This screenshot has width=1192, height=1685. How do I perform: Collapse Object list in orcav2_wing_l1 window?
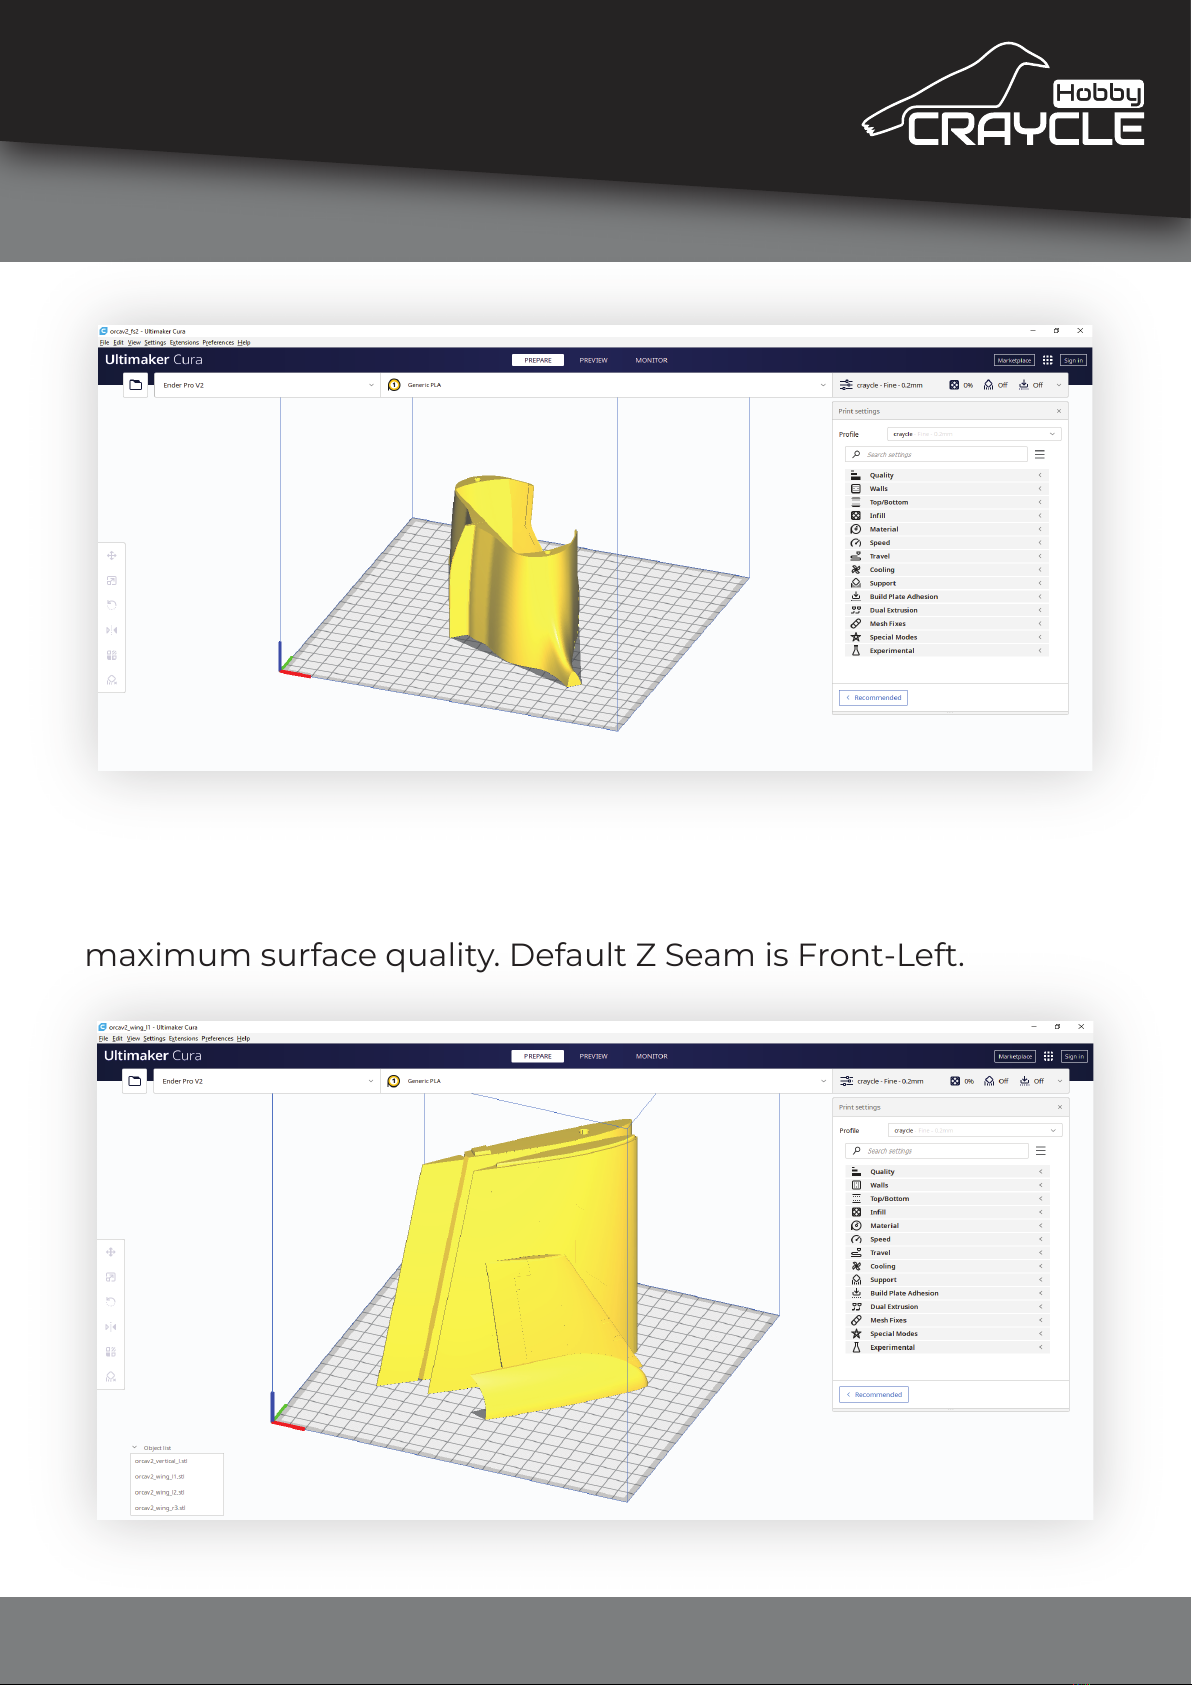pyautogui.click(x=135, y=1447)
